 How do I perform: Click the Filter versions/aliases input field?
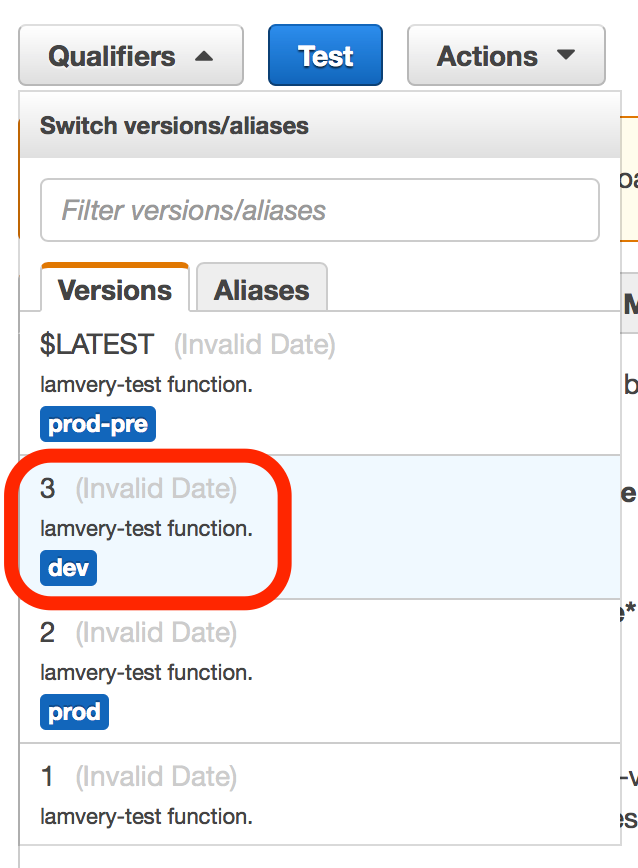click(x=319, y=211)
